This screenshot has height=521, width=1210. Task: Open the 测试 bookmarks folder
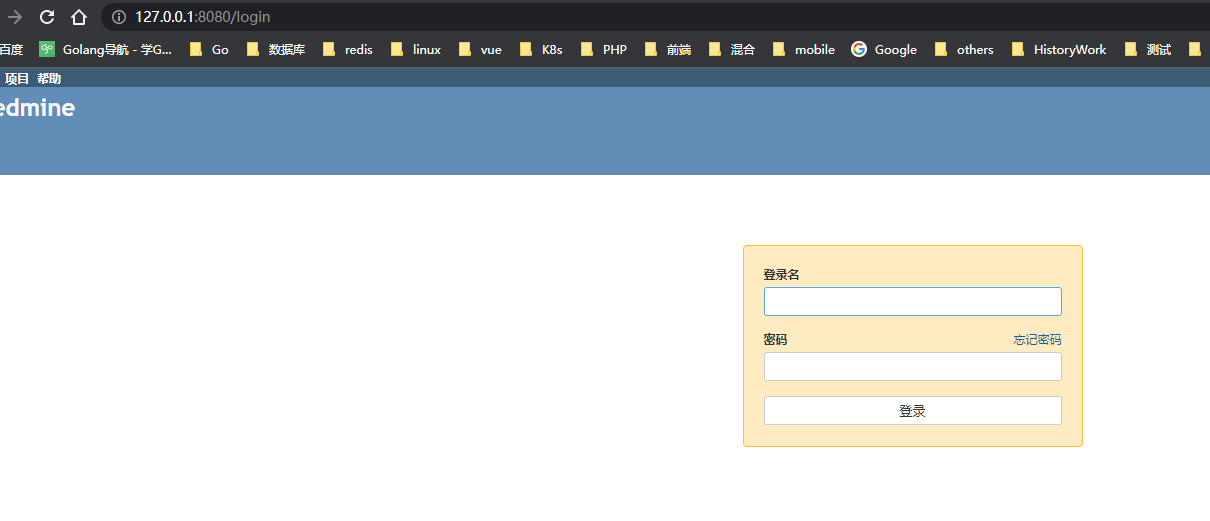click(x=1147, y=49)
